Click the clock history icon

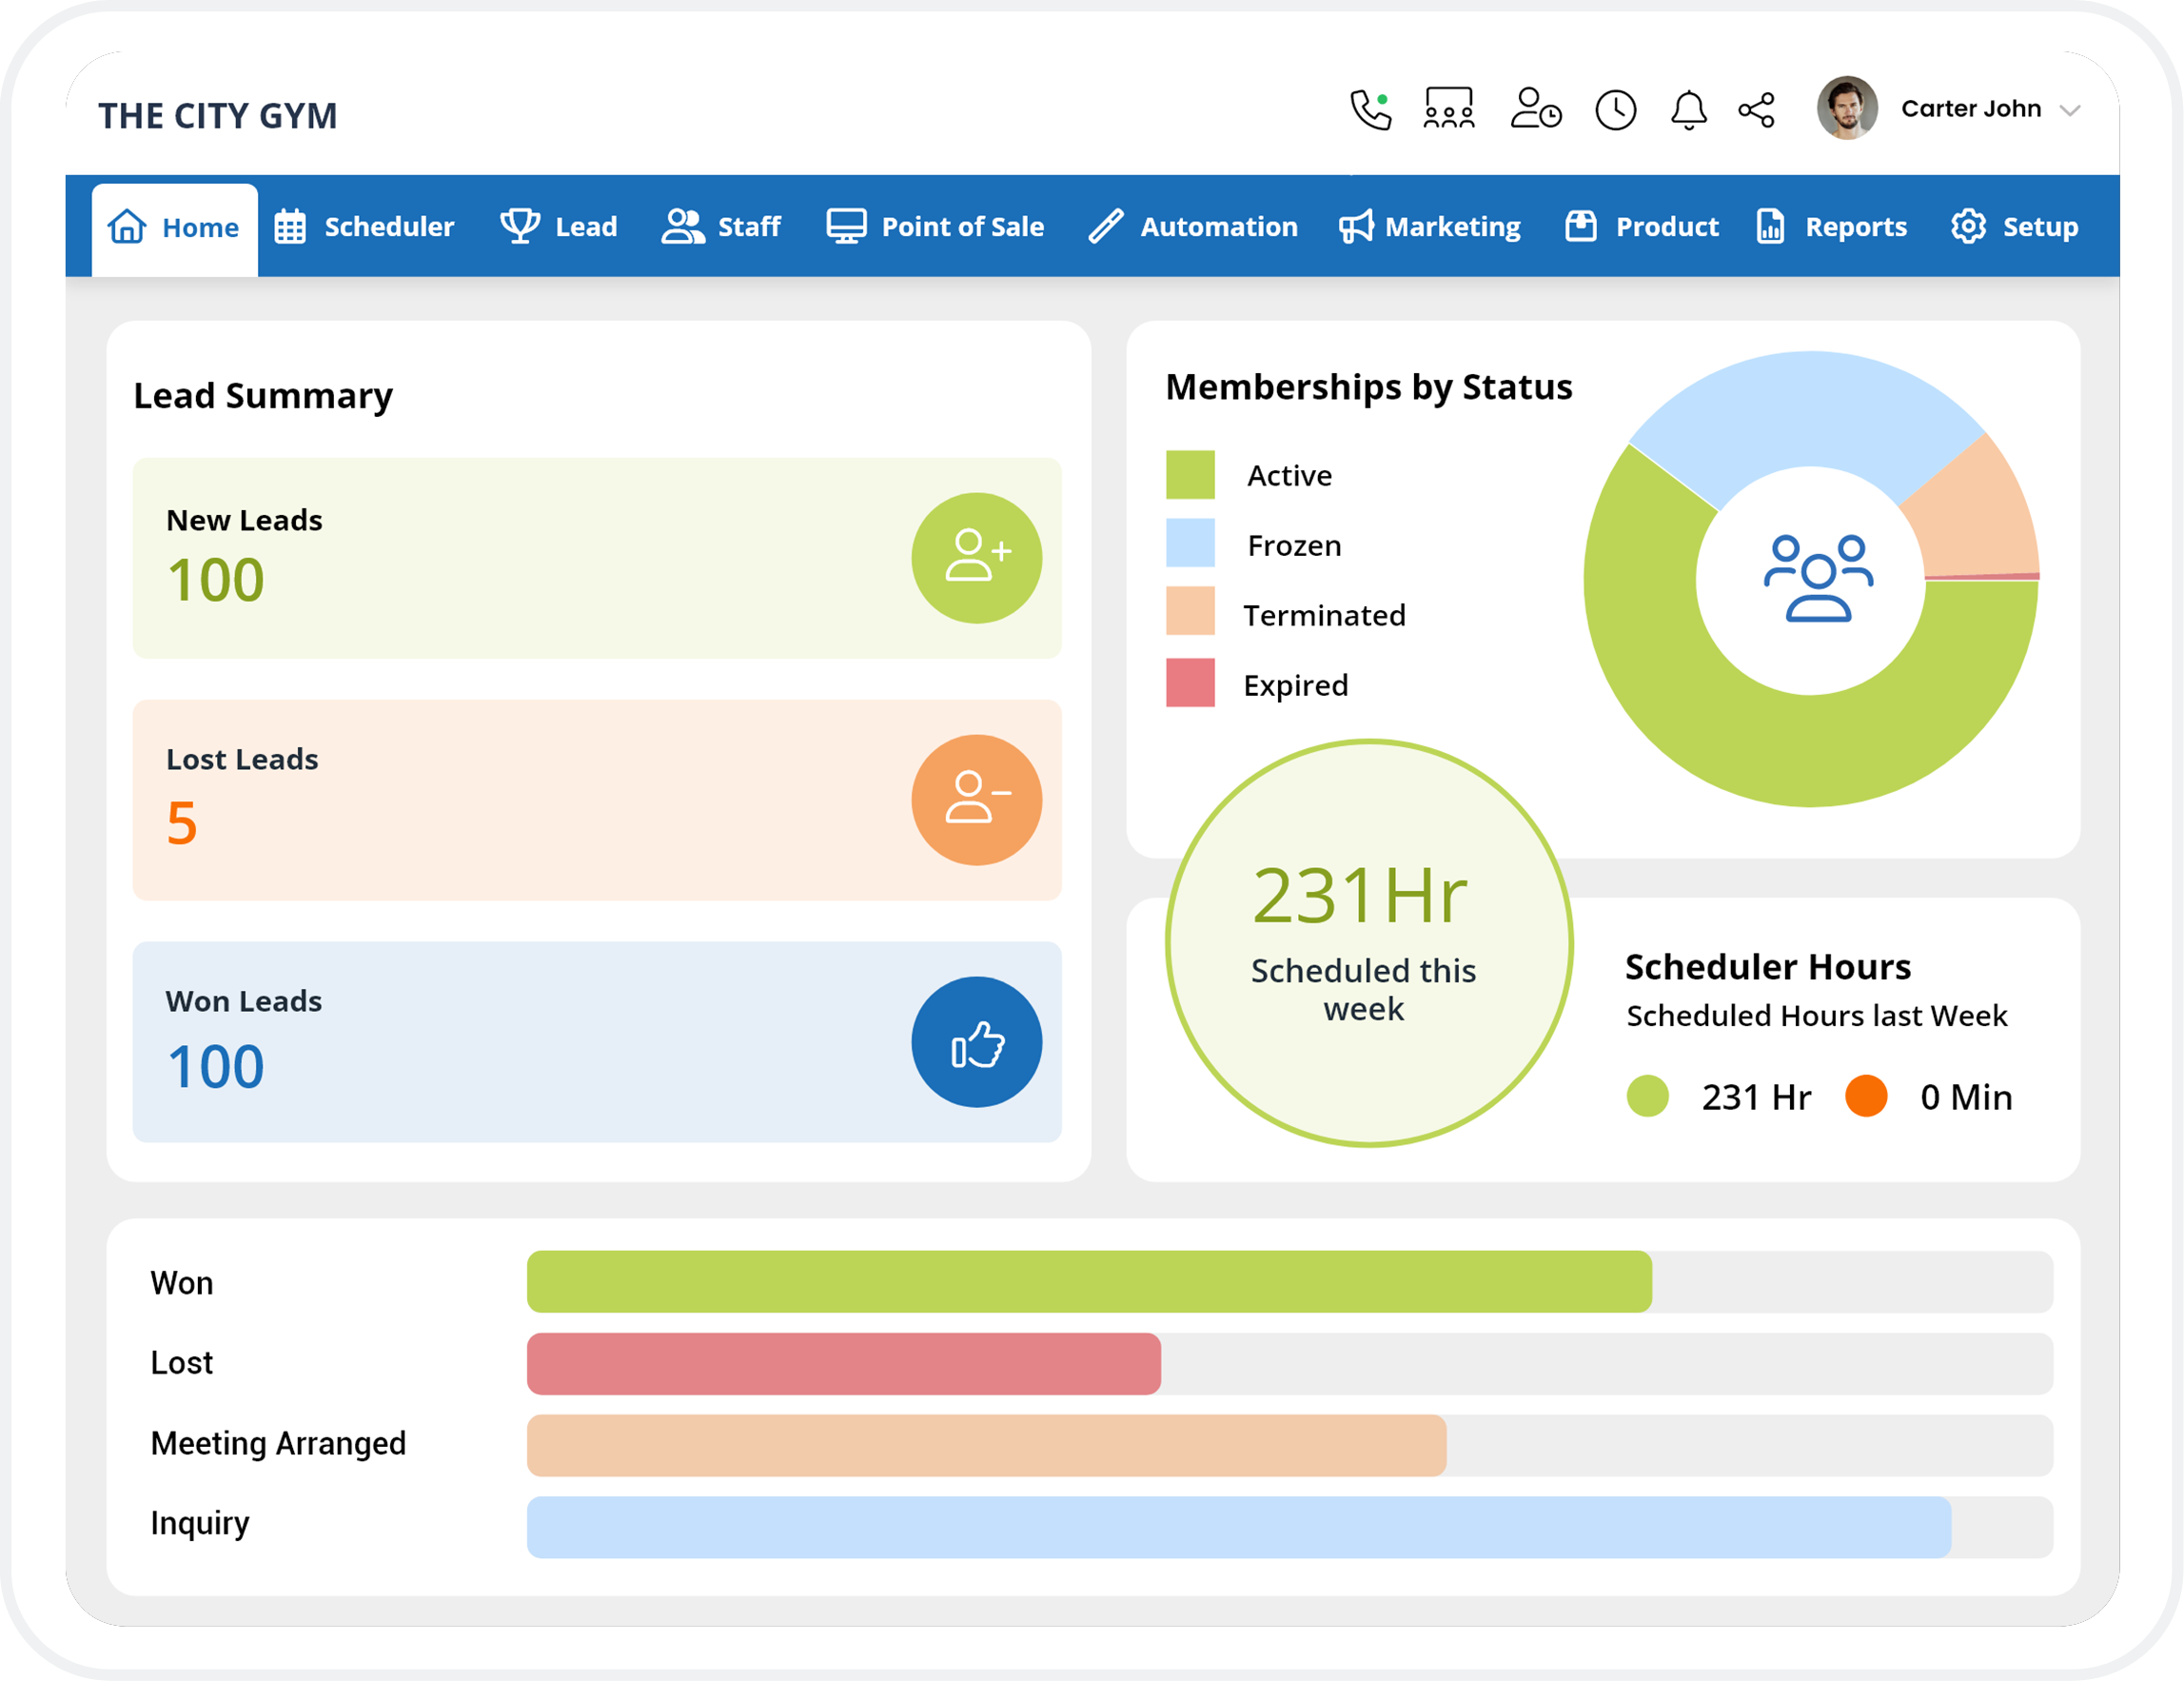coord(1614,110)
